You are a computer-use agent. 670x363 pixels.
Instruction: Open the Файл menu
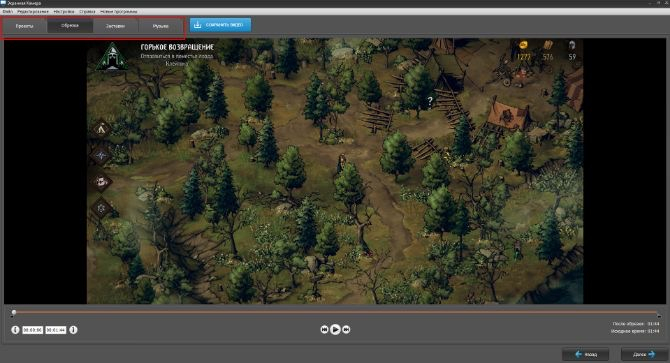coord(8,12)
